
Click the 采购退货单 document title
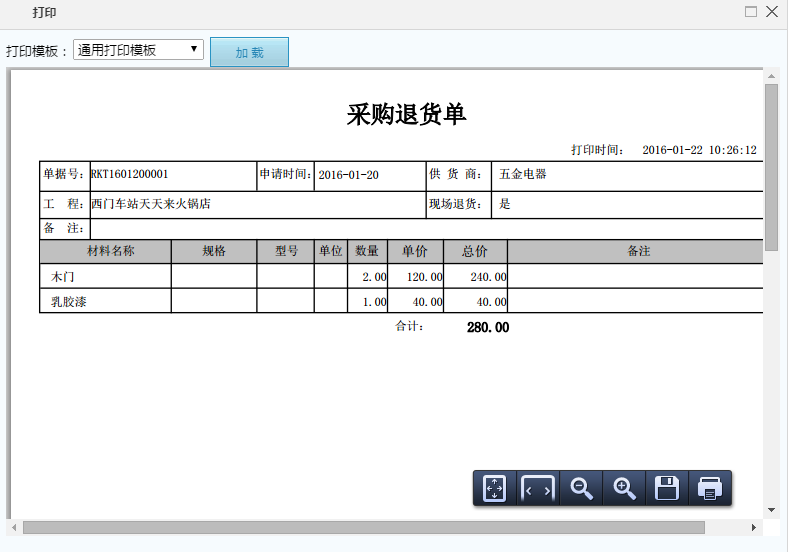point(406,114)
